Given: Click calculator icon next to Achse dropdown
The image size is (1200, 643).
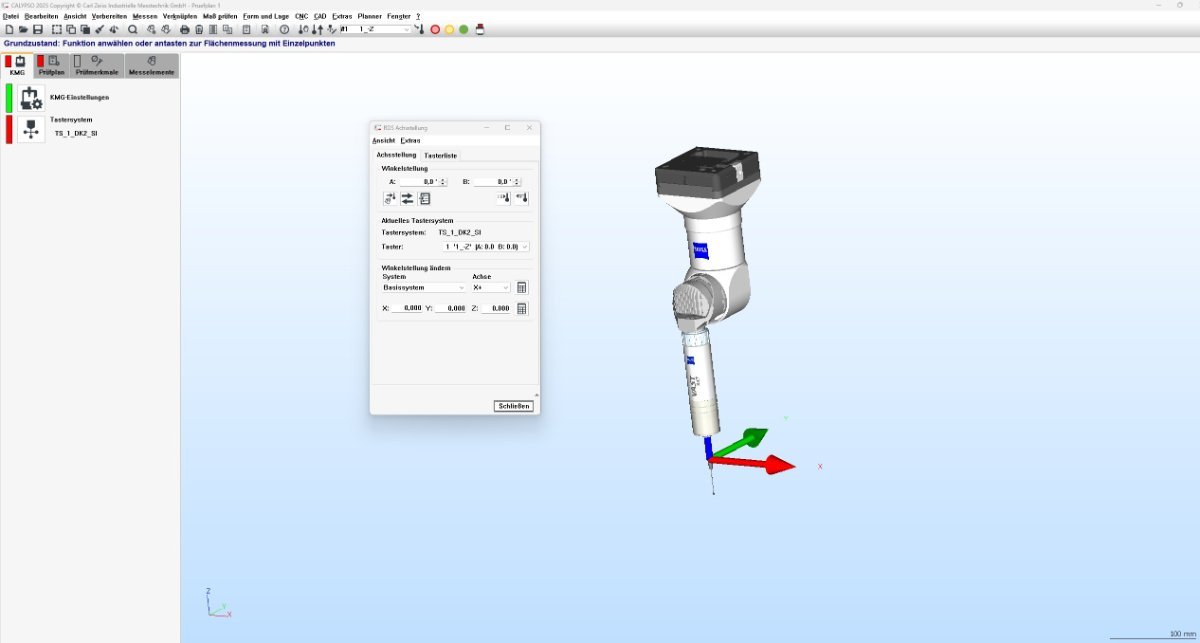Looking at the screenshot, I should pos(521,288).
